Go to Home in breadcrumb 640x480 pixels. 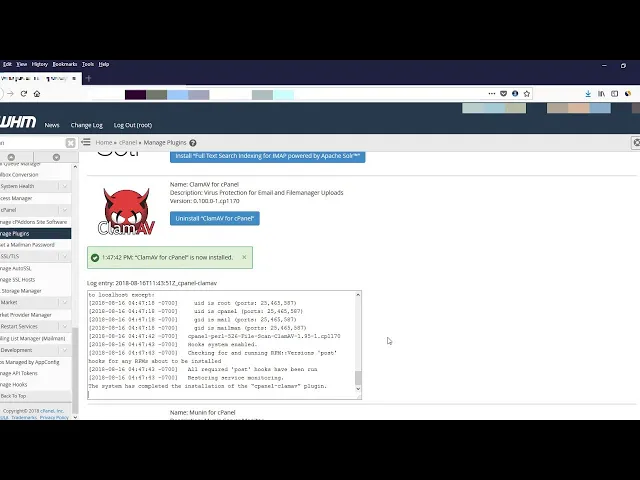click(x=104, y=142)
